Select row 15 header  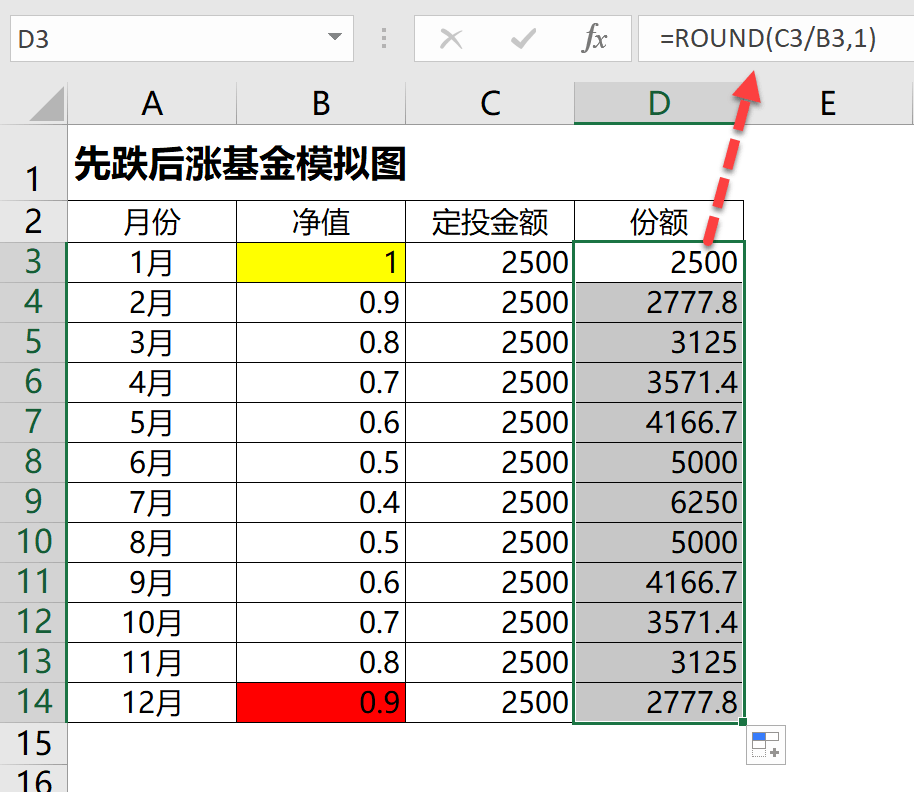(33, 743)
